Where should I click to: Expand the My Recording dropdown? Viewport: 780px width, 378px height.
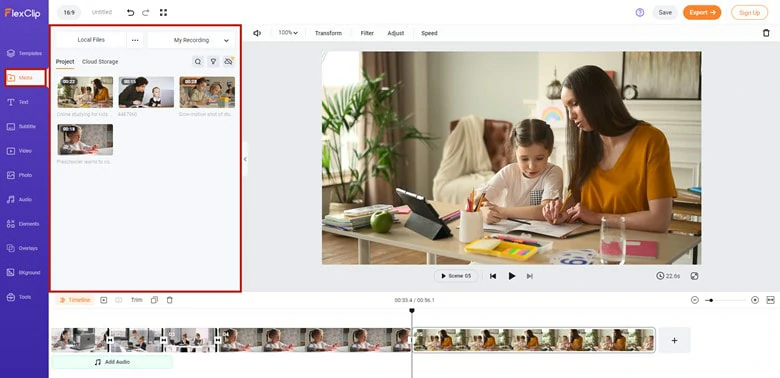click(x=192, y=40)
